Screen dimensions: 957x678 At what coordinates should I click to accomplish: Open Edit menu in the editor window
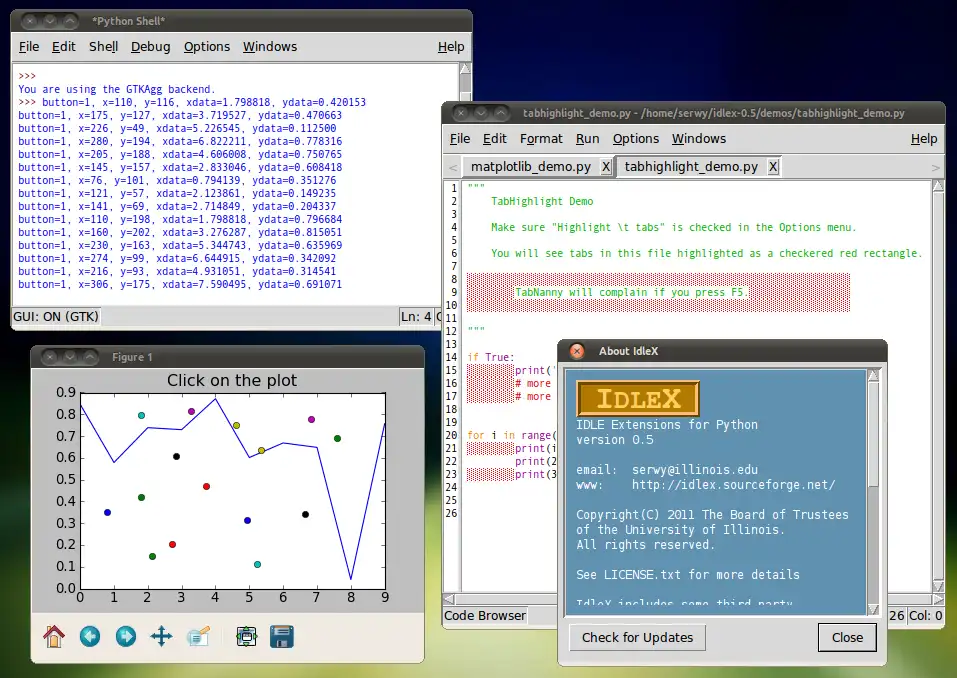pos(494,139)
